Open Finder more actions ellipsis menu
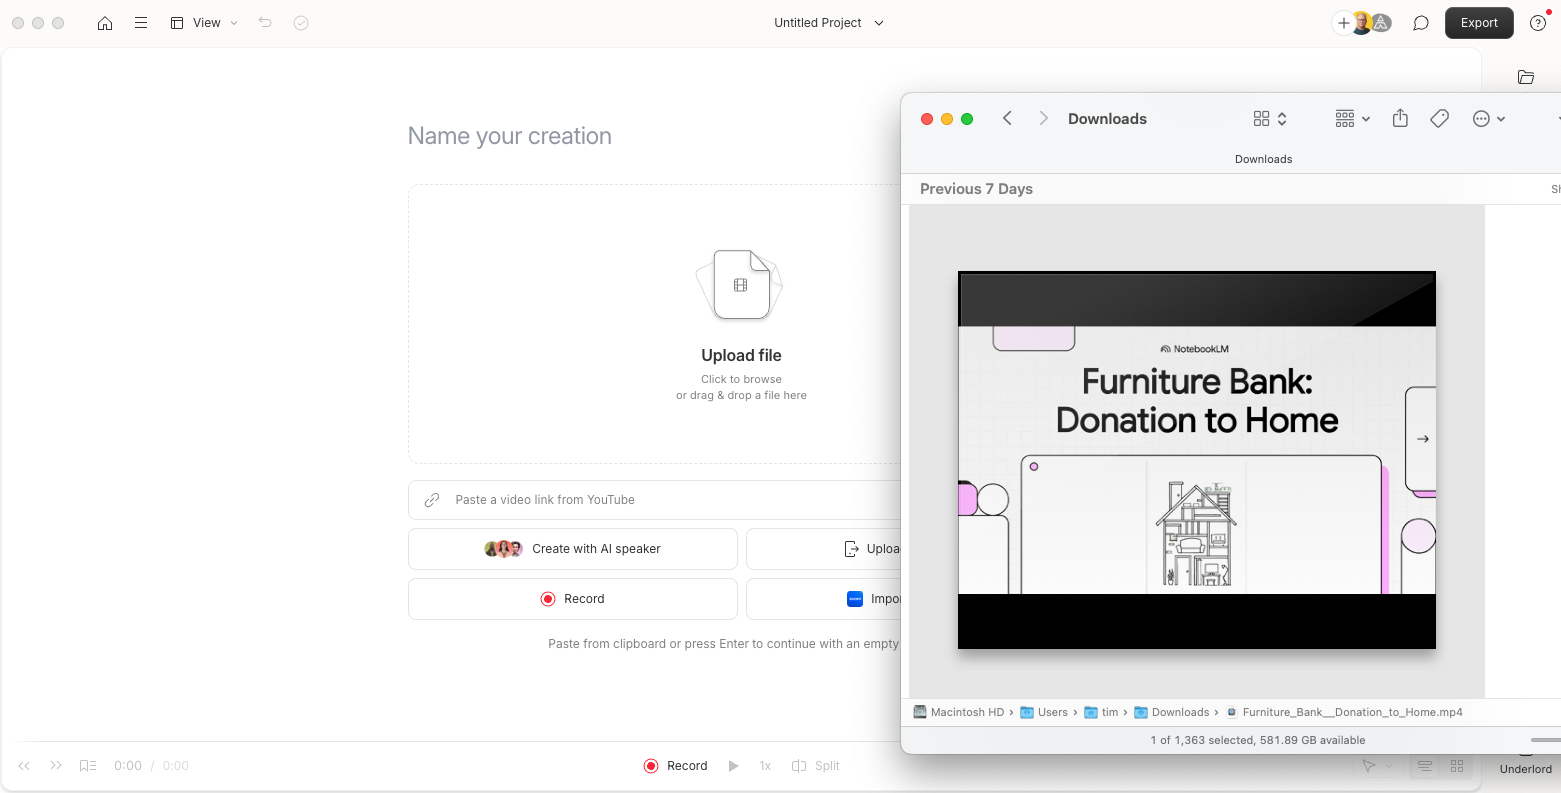This screenshot has width=1561, height=793. (1488, 119)
